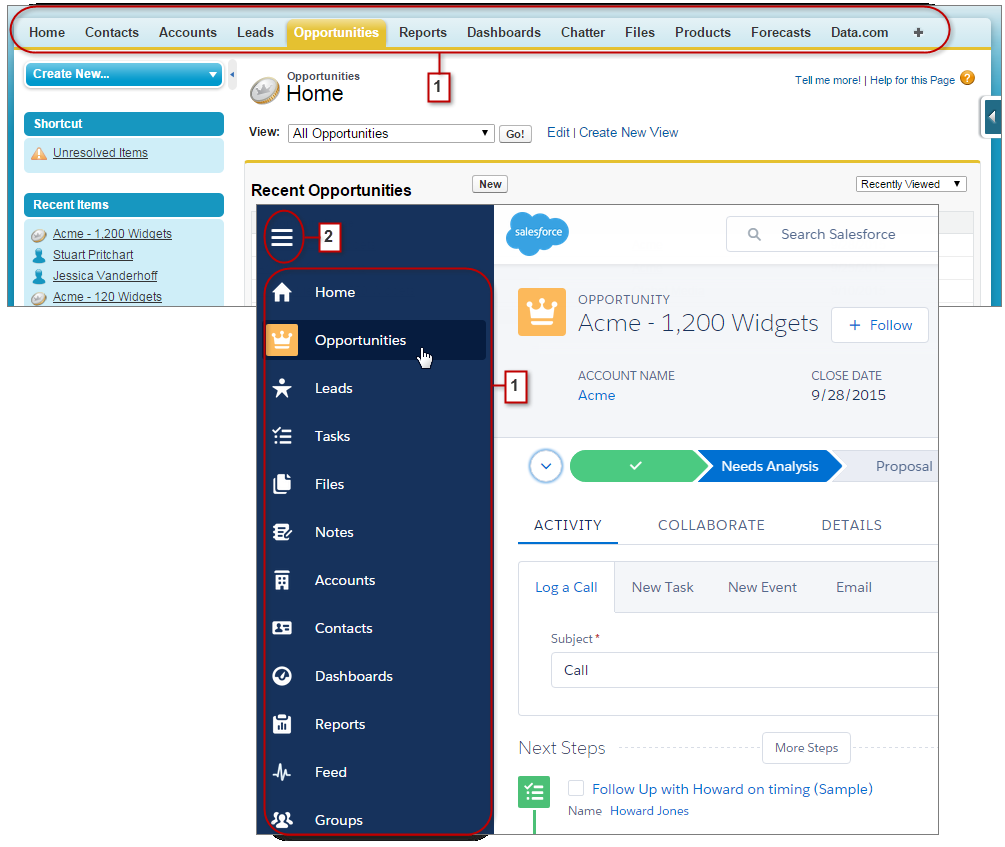Click the large orange opportunity crown icon
Viewport: 1005px width, 847px height.
coord(542,312)
